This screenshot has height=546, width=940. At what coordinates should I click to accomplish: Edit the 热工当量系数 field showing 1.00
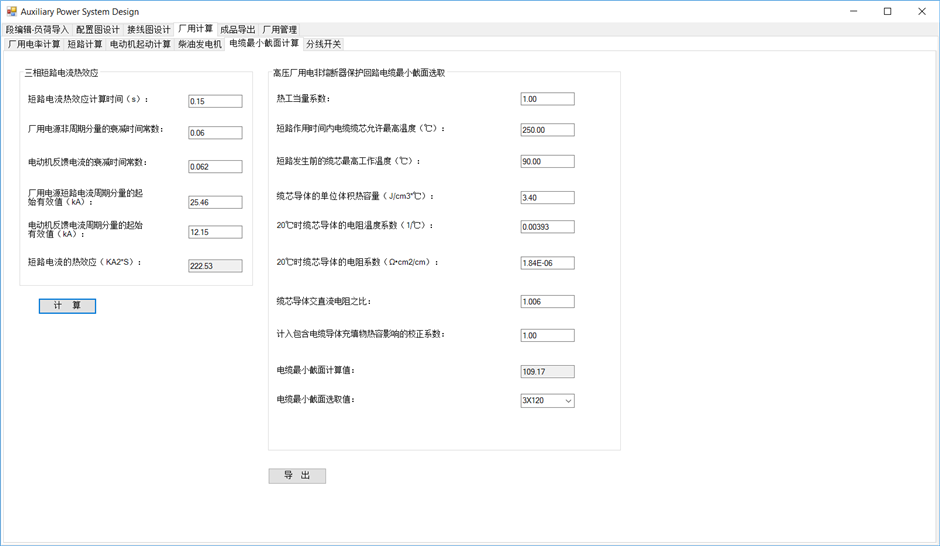(x=547, y=99)
